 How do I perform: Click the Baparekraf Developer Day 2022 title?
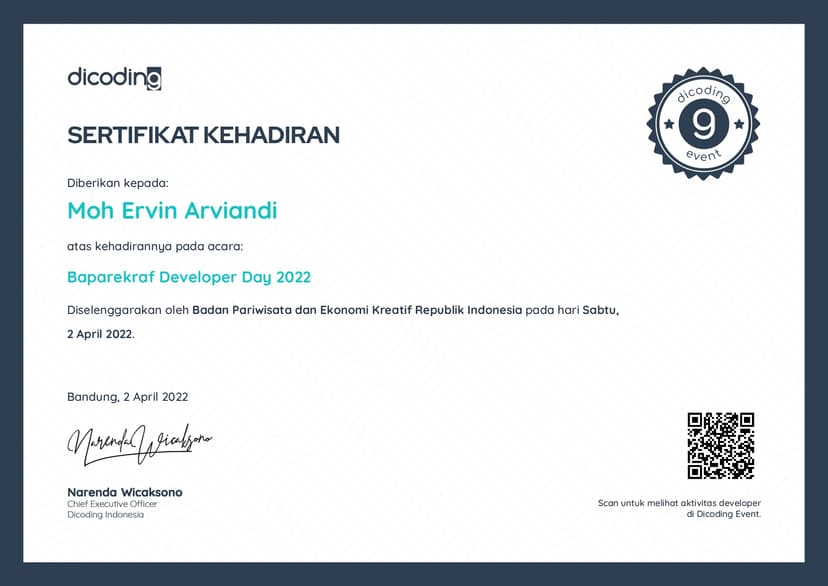(x=189, y=277)
